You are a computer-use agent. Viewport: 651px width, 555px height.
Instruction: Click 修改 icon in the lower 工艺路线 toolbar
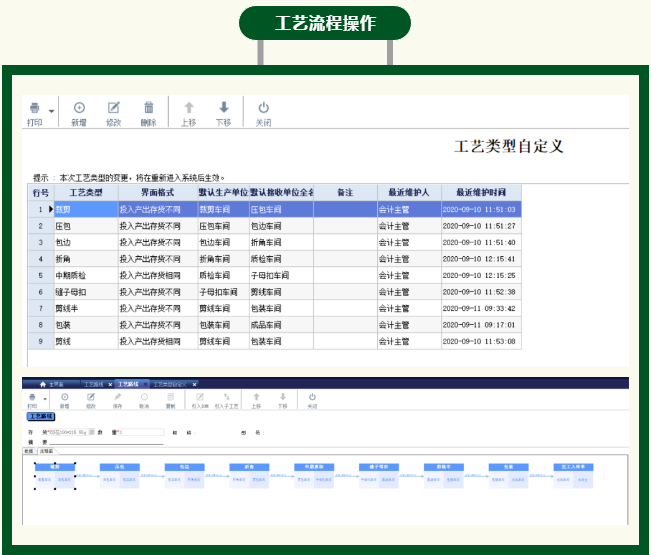pyautogui.click(x=91, y=397)
